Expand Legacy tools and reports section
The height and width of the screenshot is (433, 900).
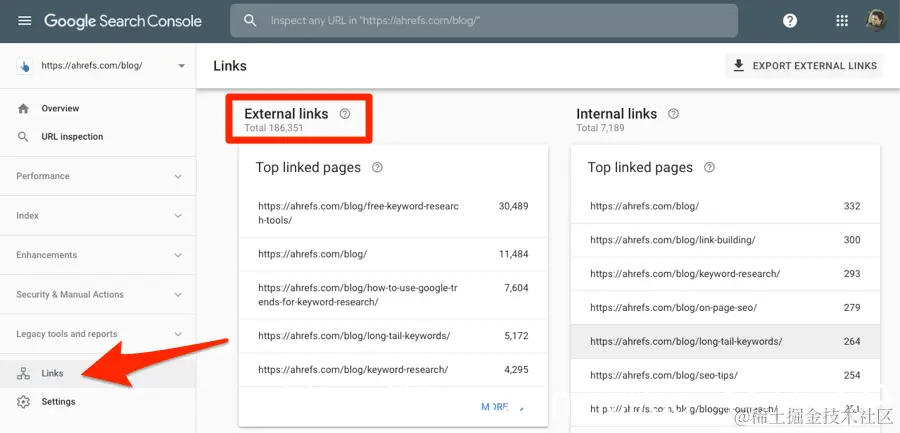click(x=178, y=334)
